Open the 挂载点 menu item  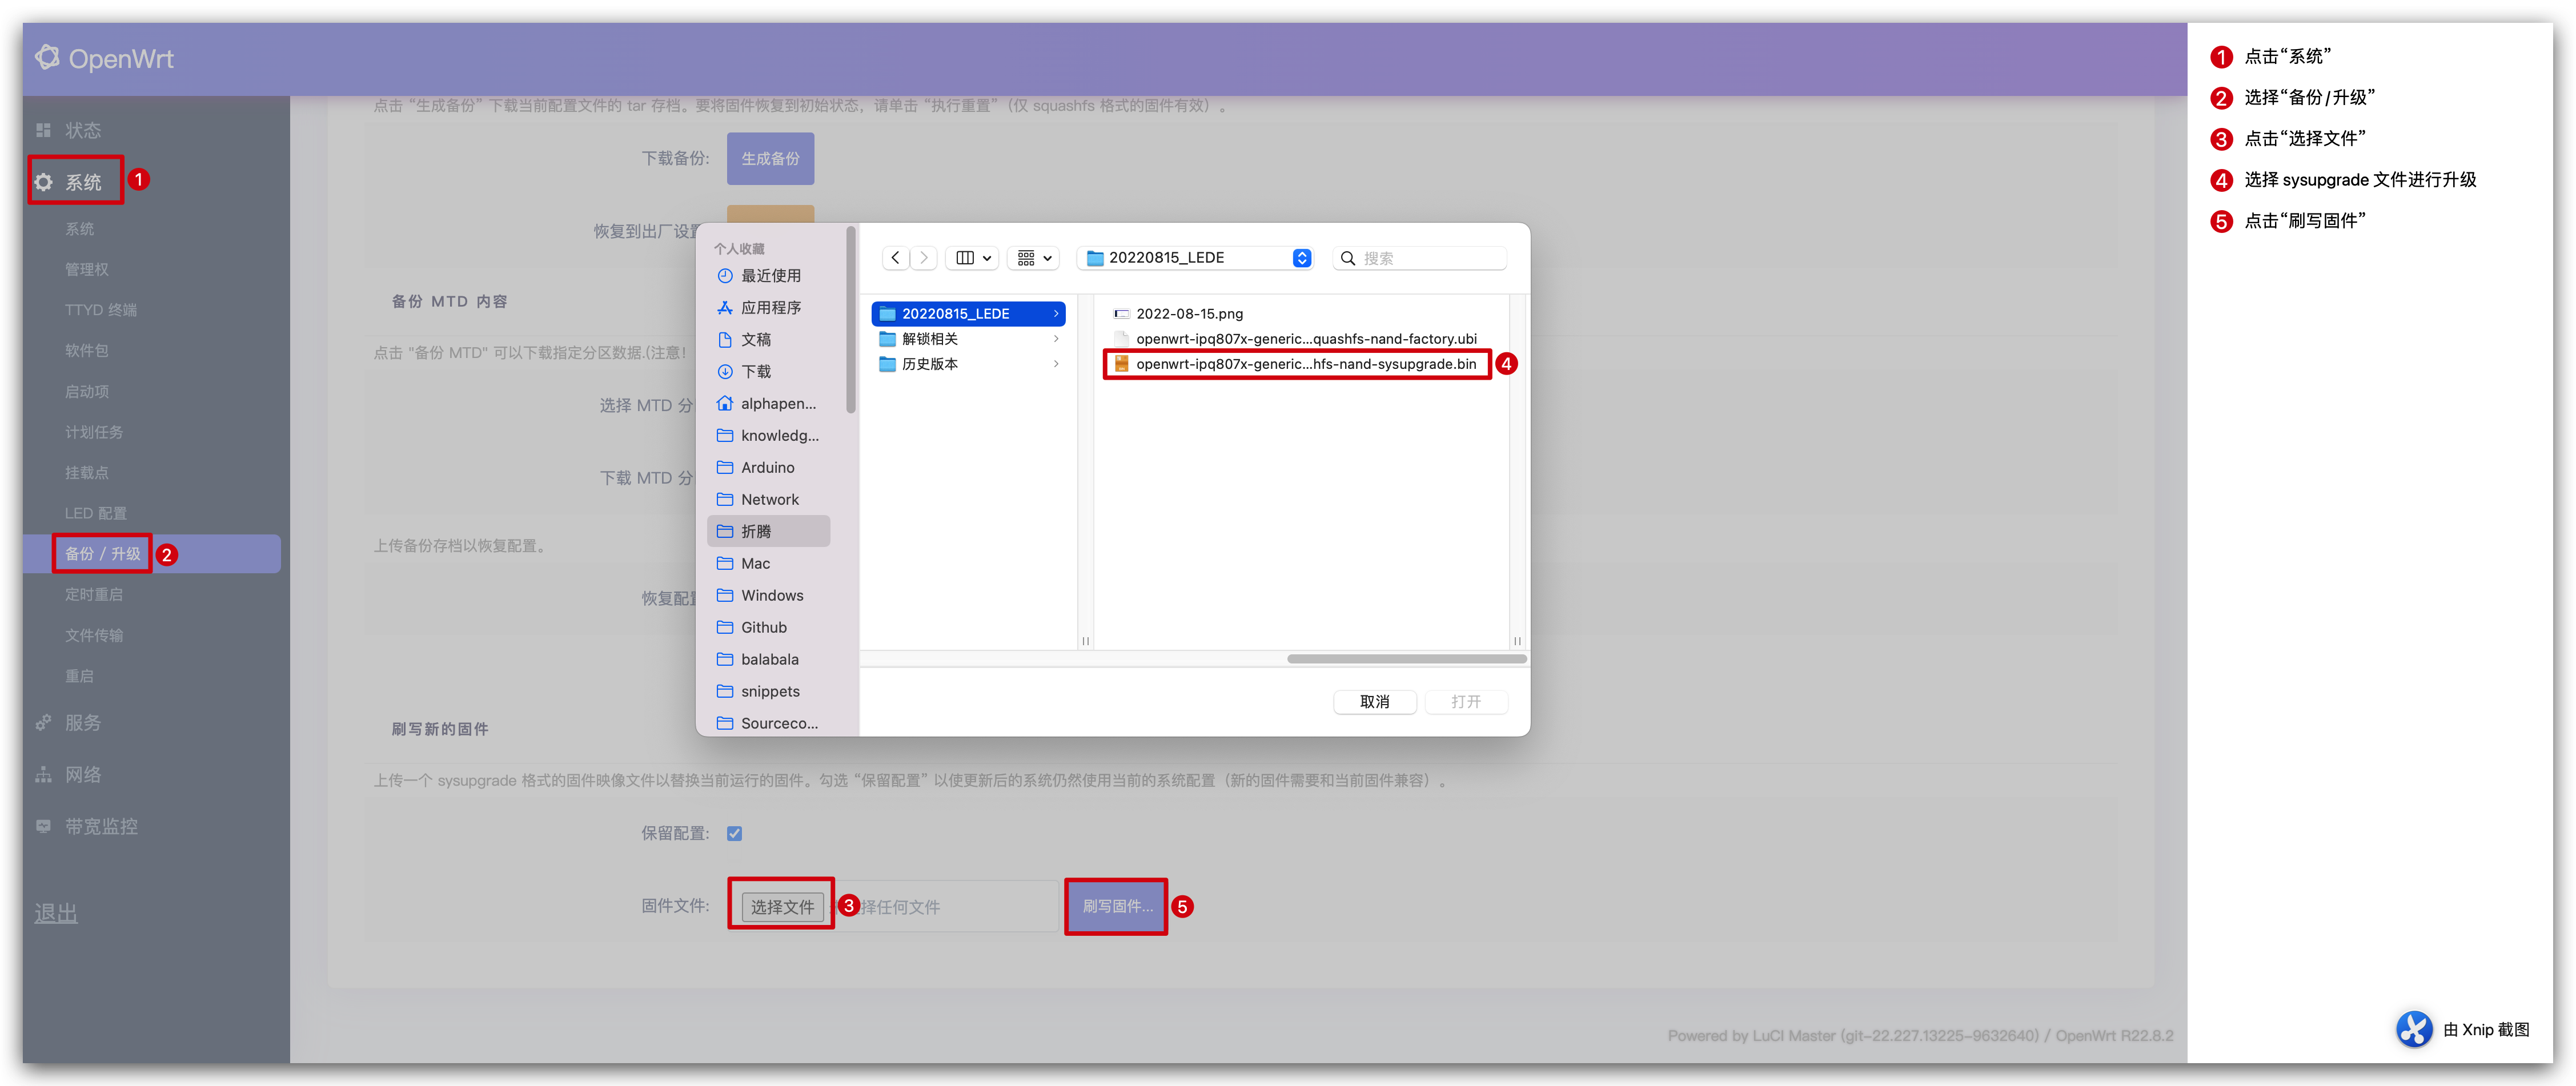[x=87, y=473]
